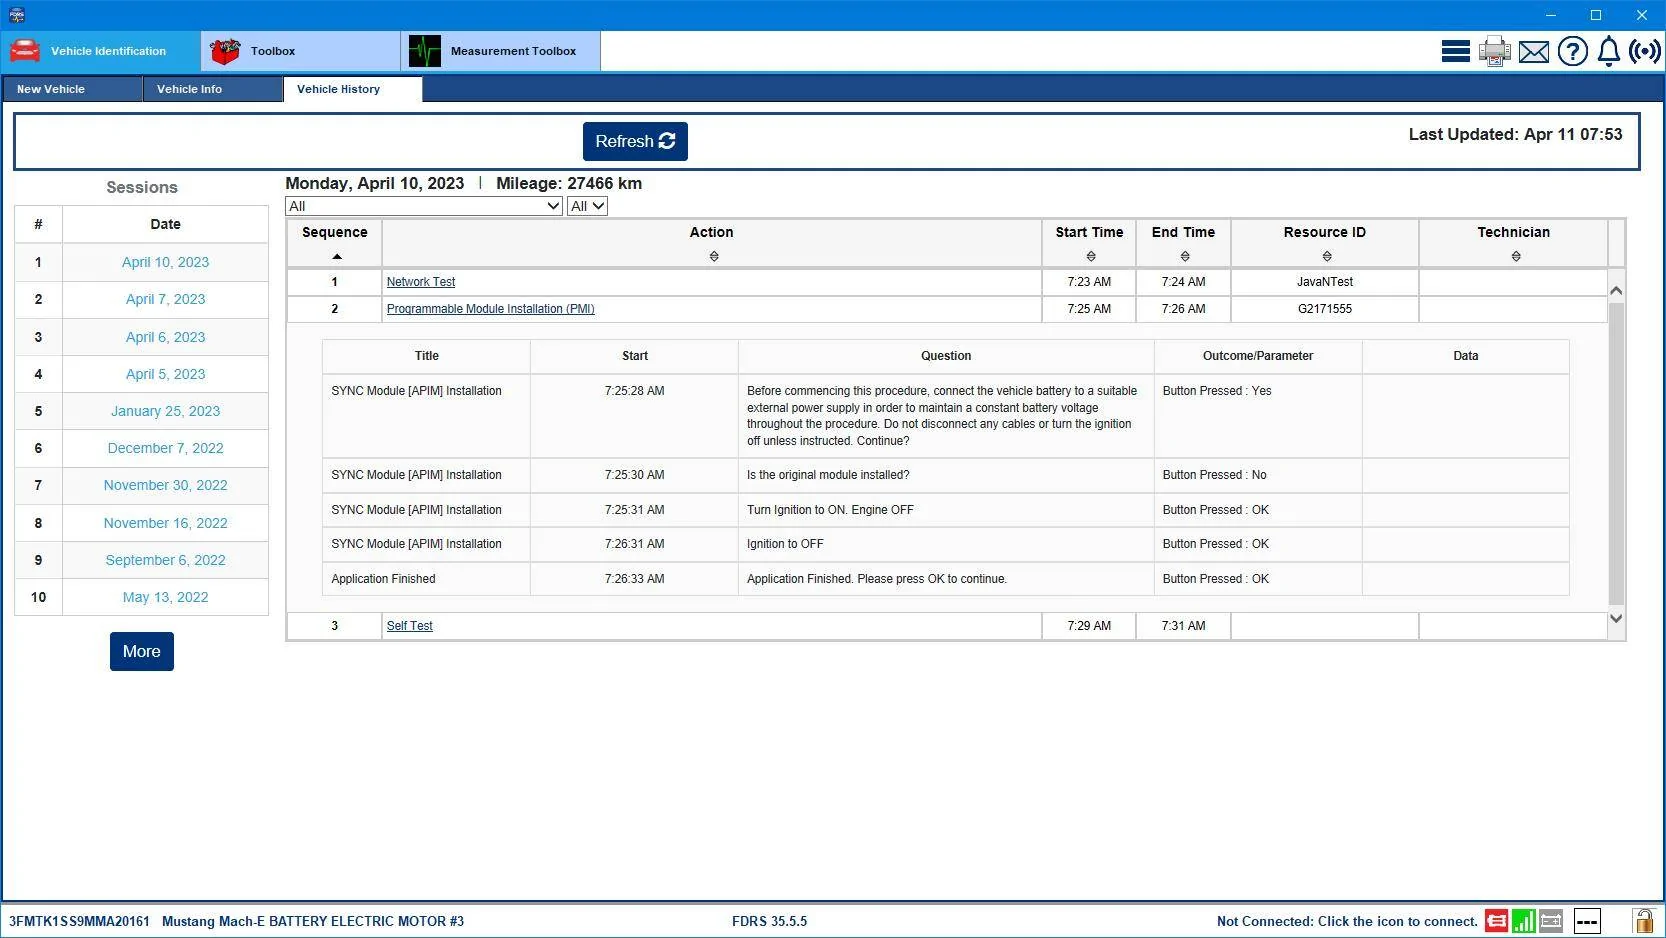Viewport: 1666px width, 938px height.
Task: Open the Toolbox tab
Action: [301, 51]
